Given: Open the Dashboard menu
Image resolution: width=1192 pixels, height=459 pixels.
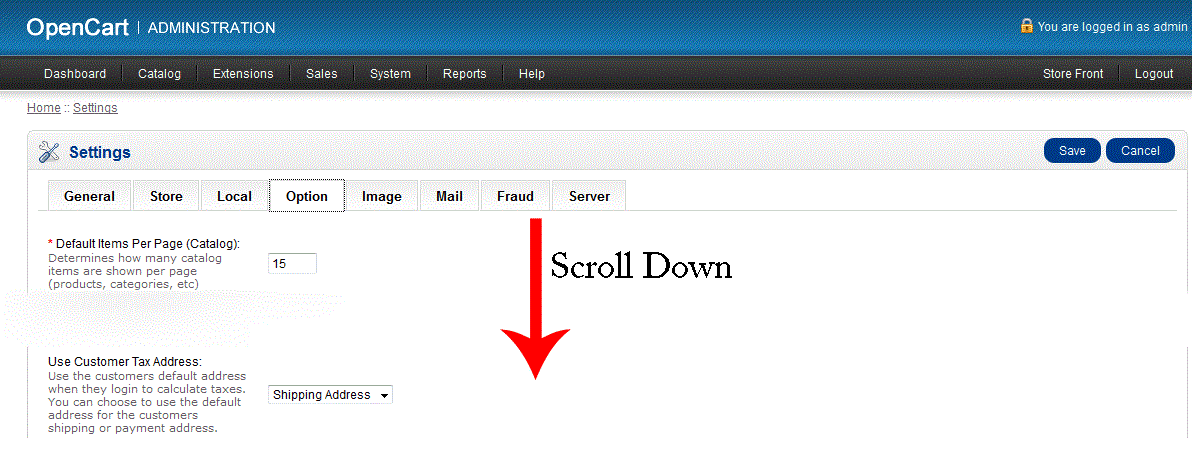Looking at the screenshot, I should [x=75, y=74].
